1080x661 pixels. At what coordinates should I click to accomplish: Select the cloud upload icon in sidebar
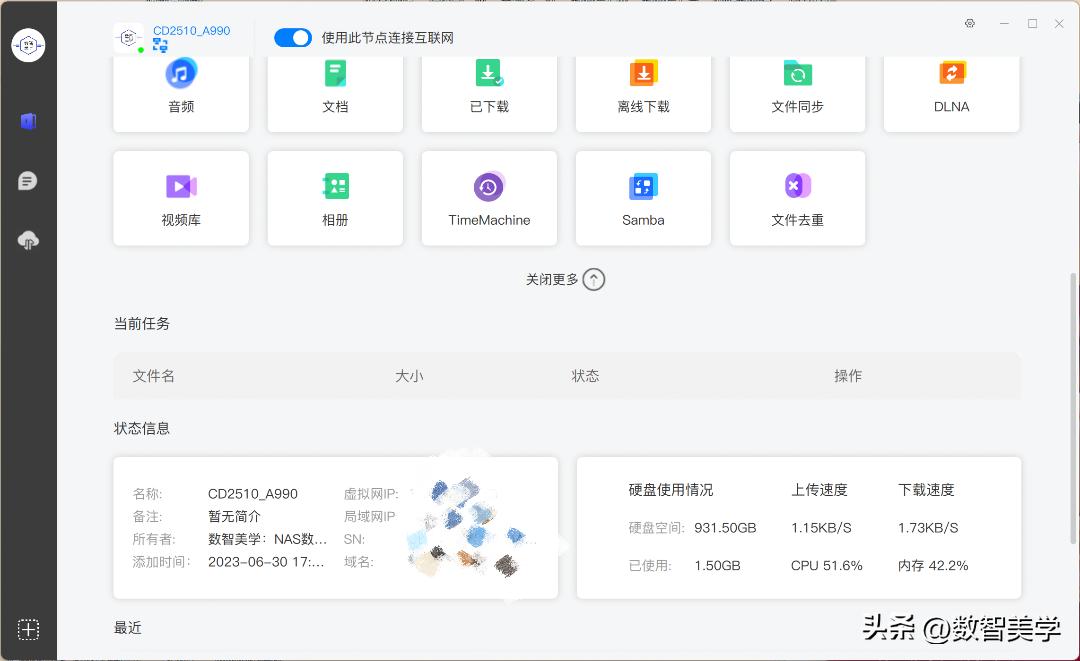(x=28, y=240)
